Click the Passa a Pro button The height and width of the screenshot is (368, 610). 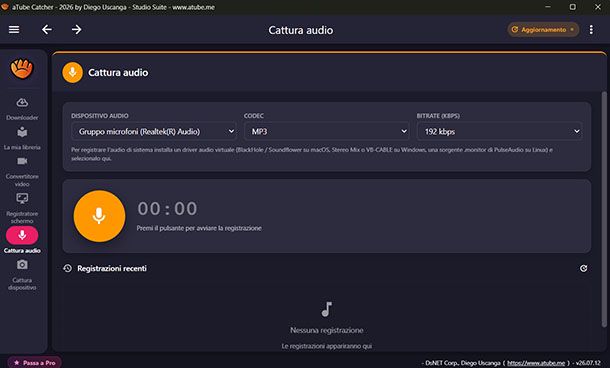pyautogui.click(x=34, y=363)
